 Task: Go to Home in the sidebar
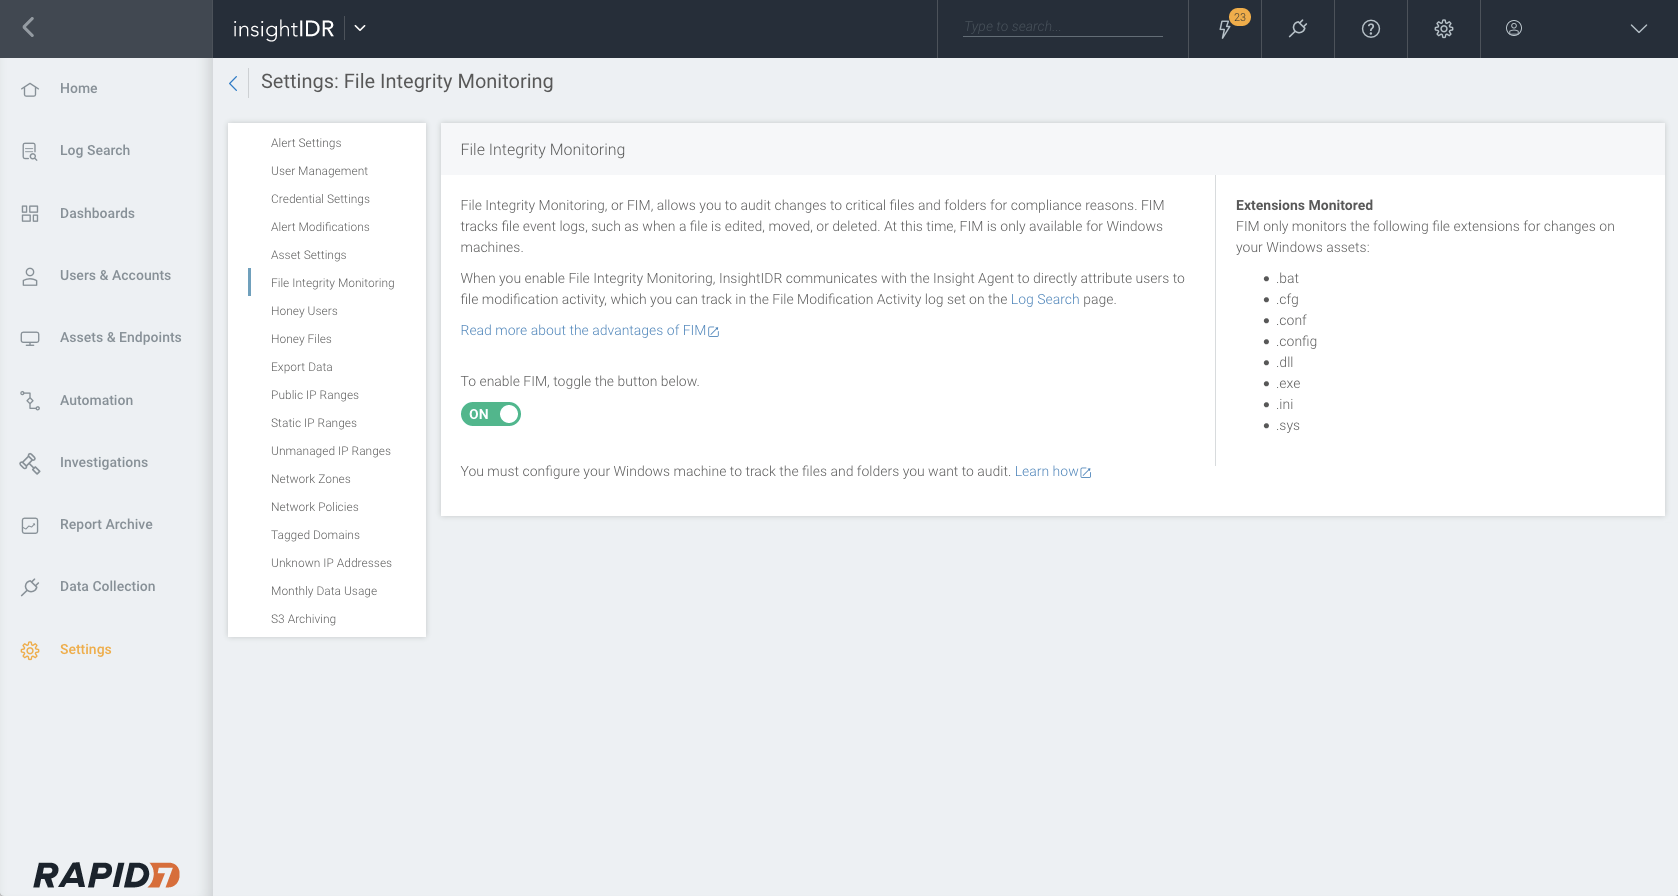(x=78, y=89)
